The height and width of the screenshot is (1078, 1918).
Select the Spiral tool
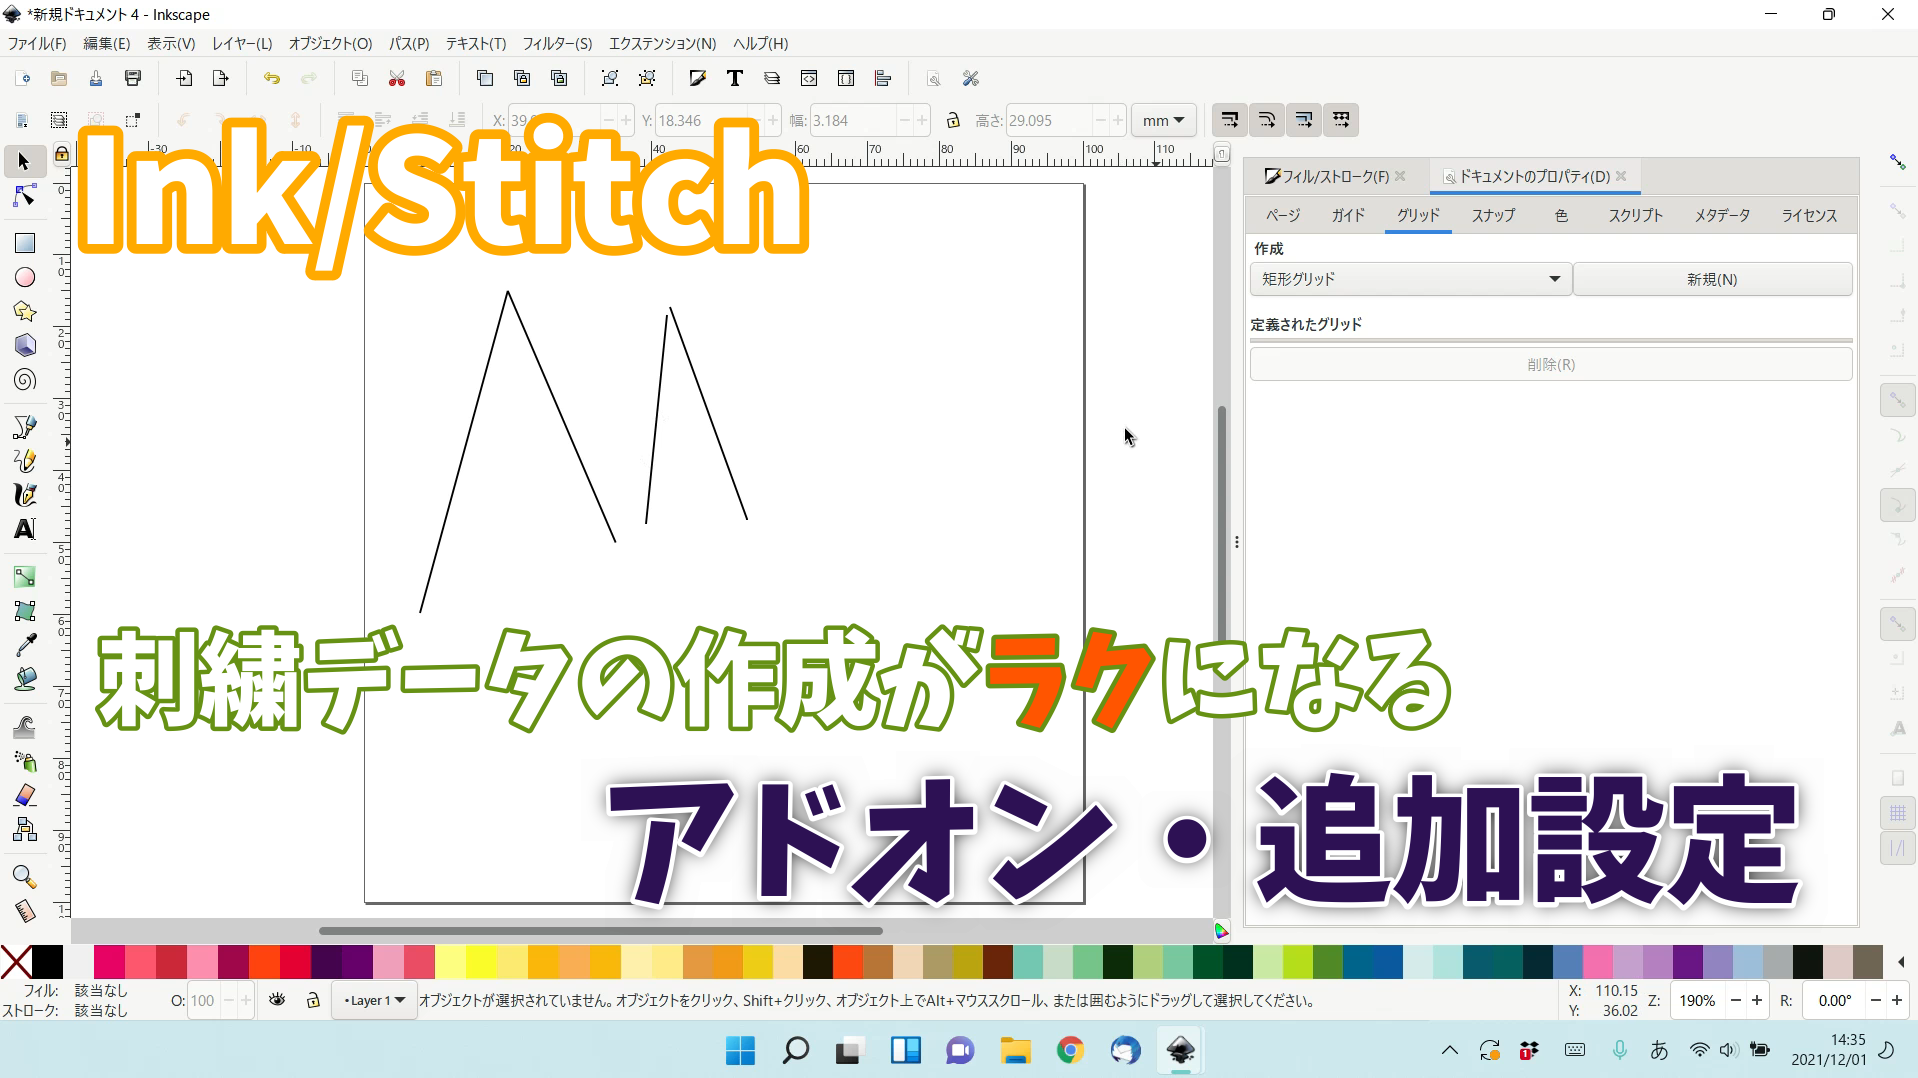pyautogui.click(x=24, y=379)
